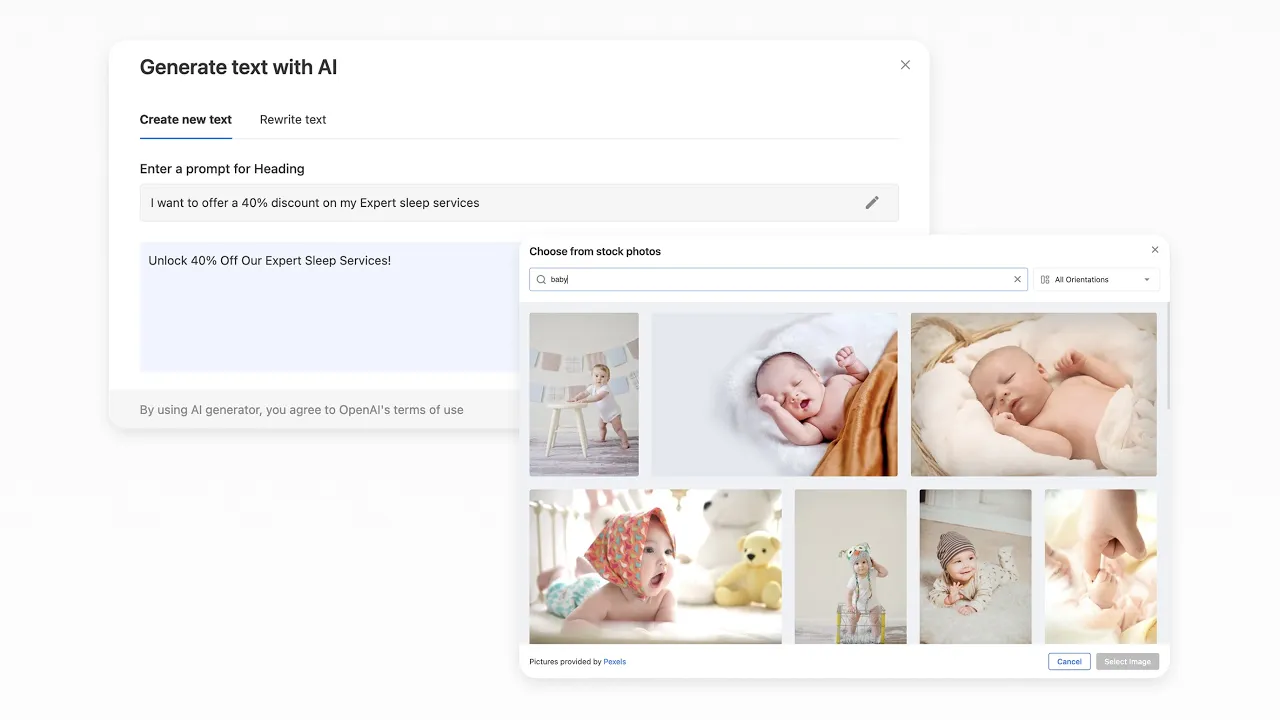Click the 'Generate text with AI' title
Image resolution: width=1280 pixels, height=720 pixels.
pyautogui.click(x=238, y=67)
